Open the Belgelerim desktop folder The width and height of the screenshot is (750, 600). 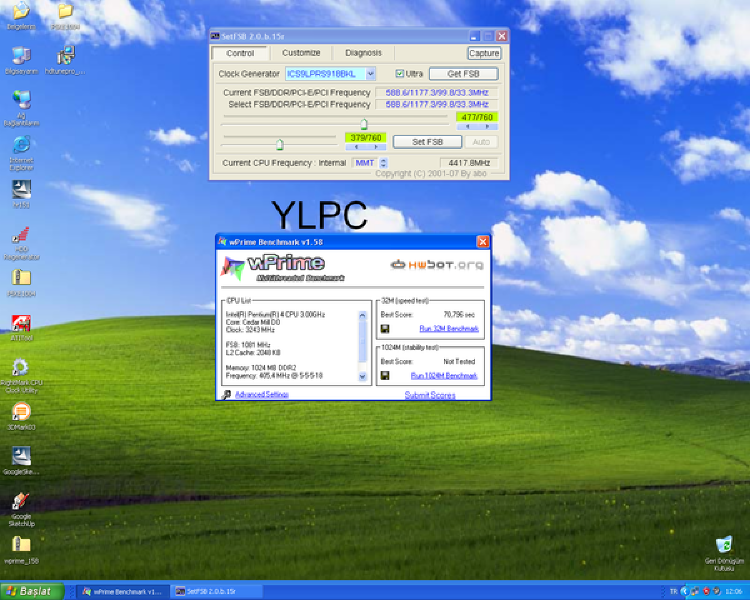click(x=21, y=16)
